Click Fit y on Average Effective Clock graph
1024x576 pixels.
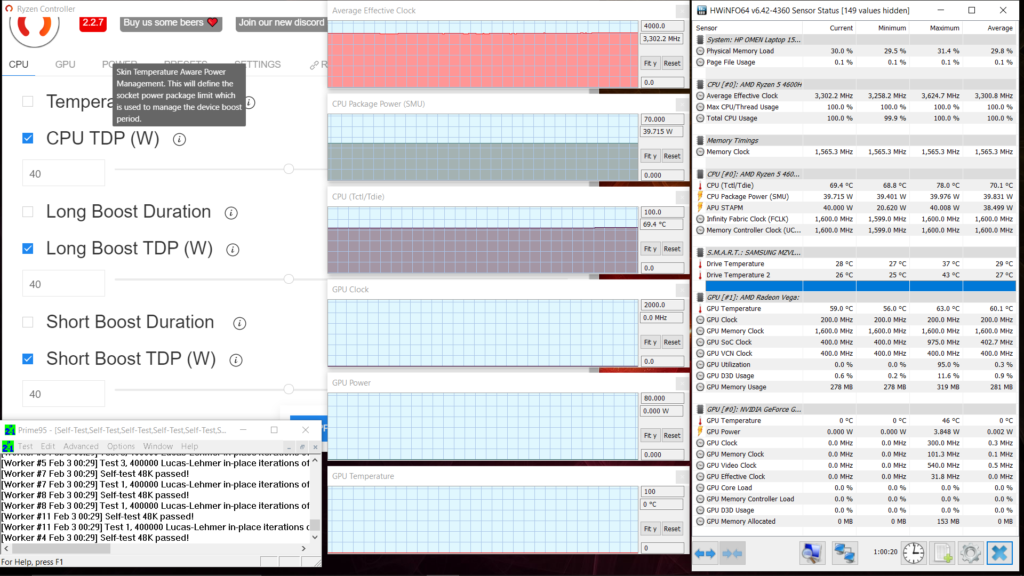click(650, 63)
